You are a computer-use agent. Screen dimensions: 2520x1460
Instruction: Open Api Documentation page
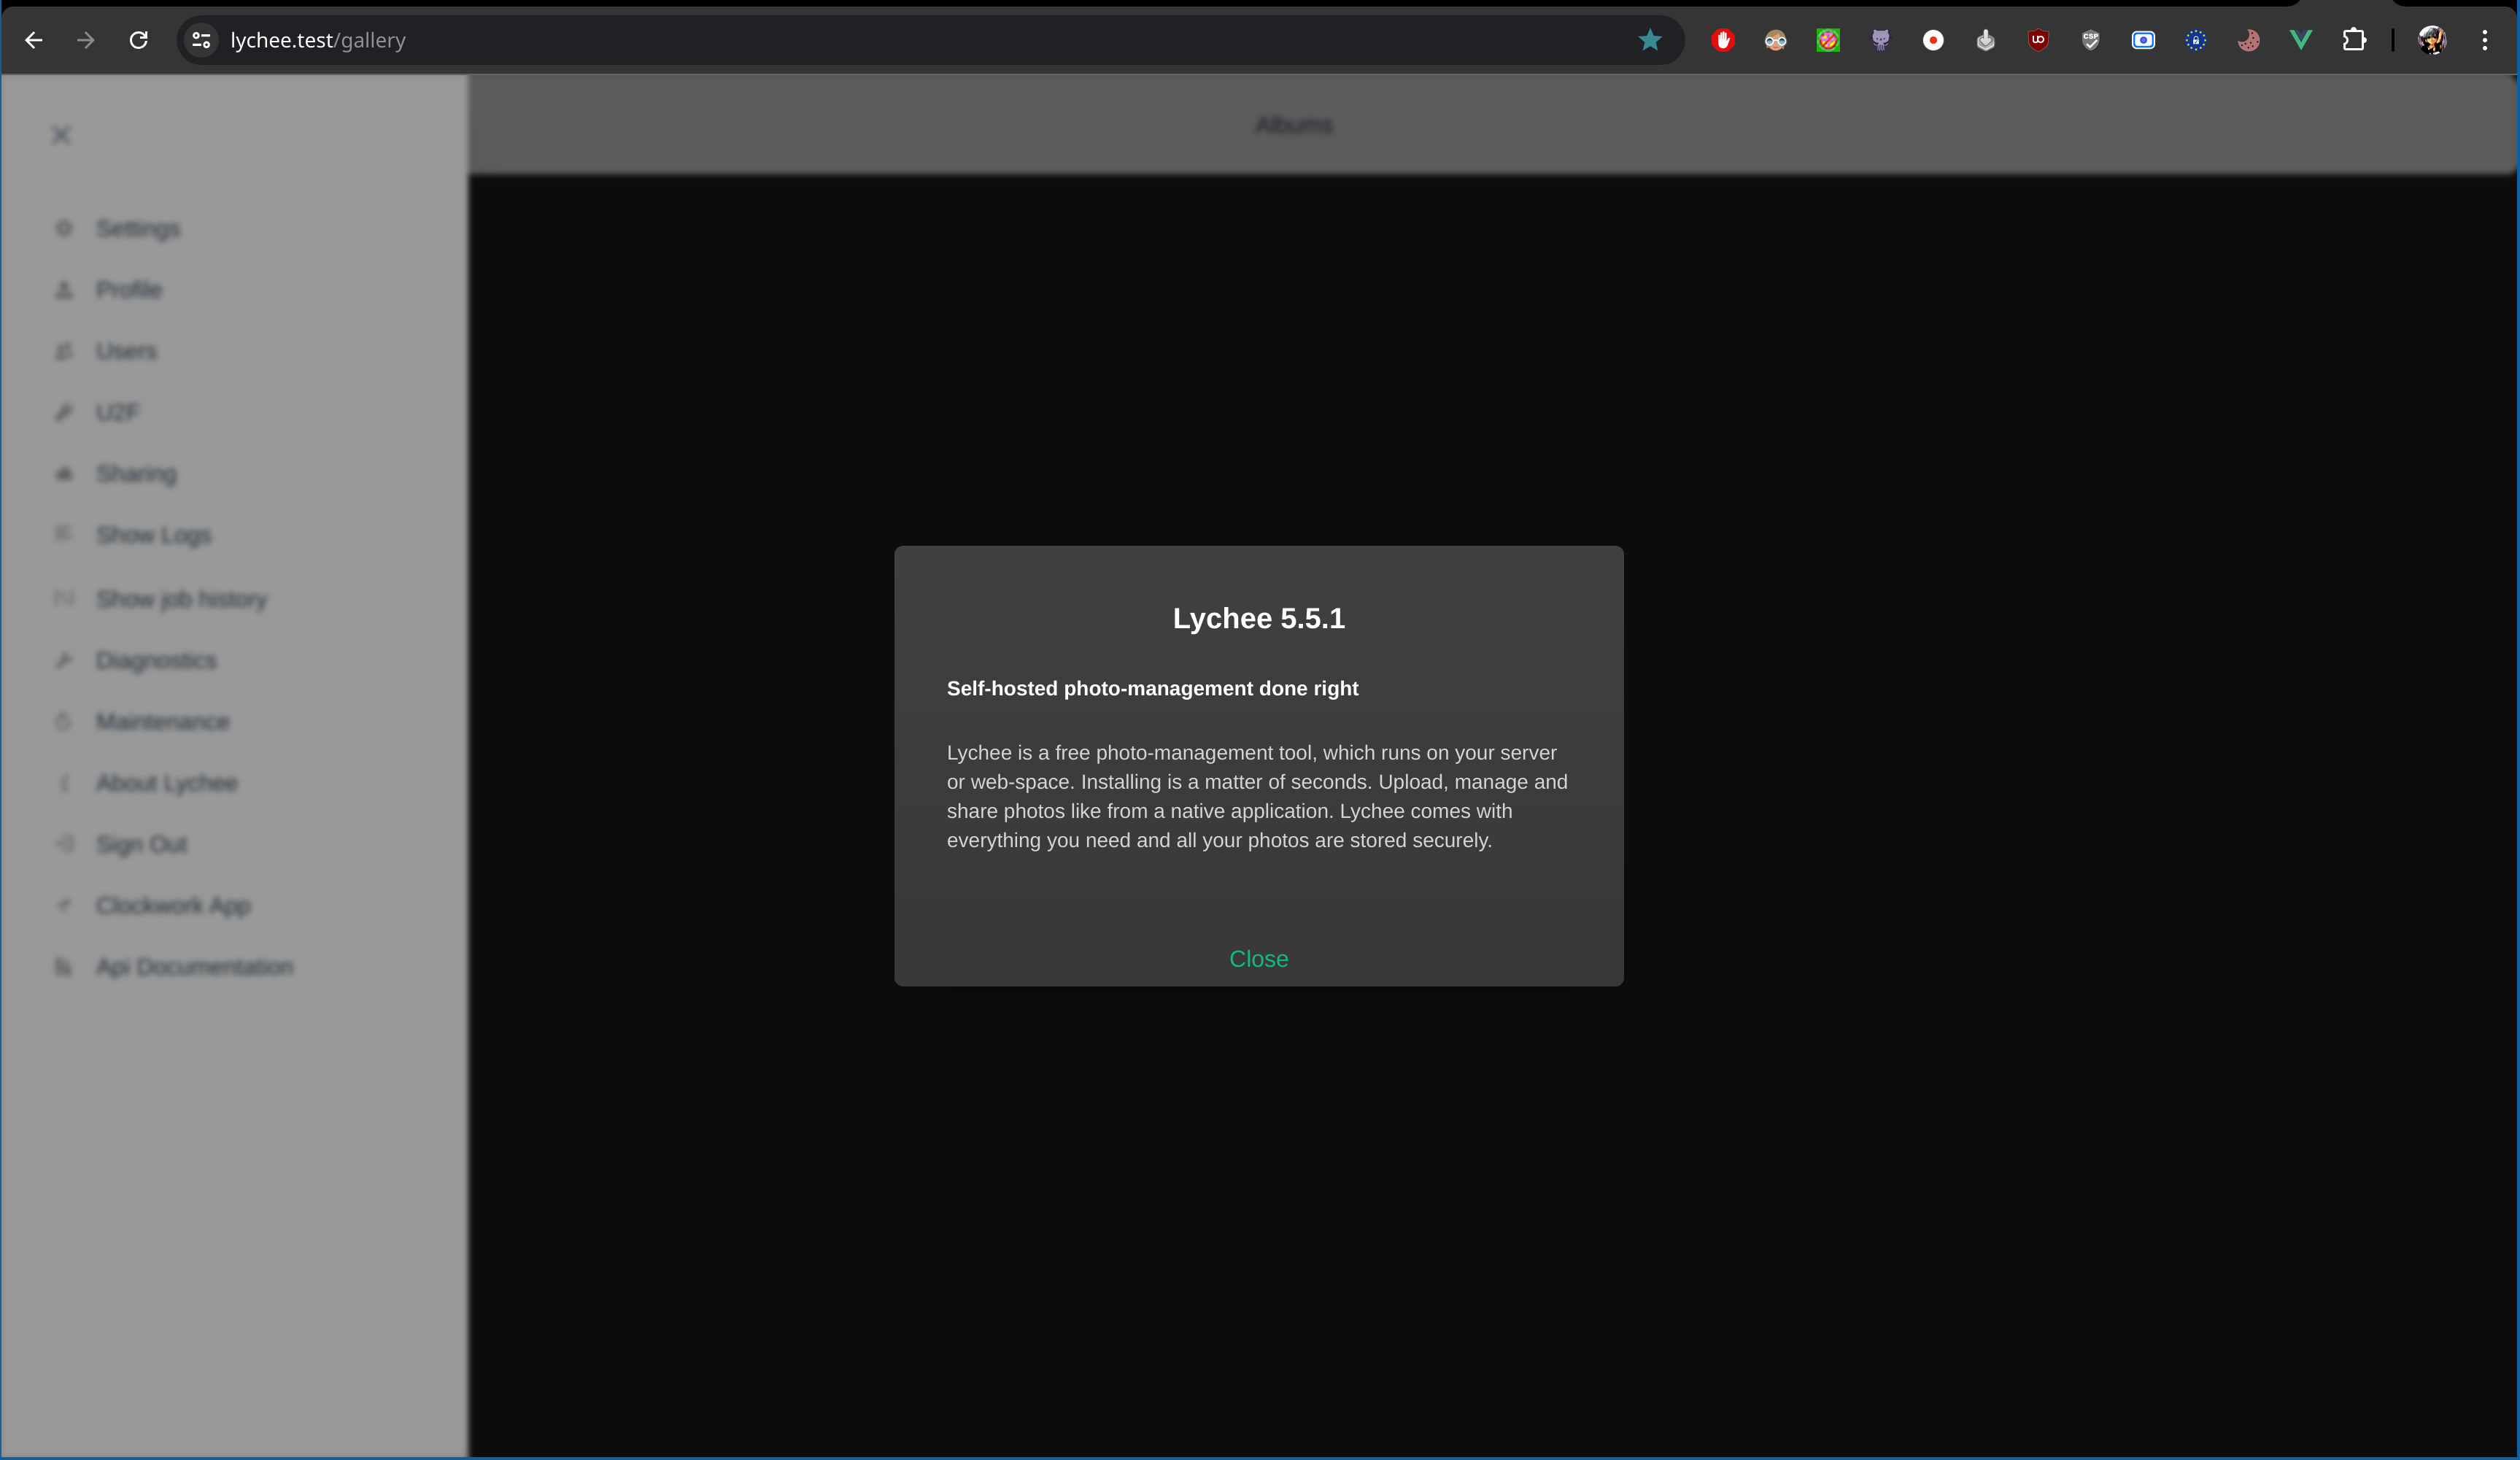[x=195, y=966]
